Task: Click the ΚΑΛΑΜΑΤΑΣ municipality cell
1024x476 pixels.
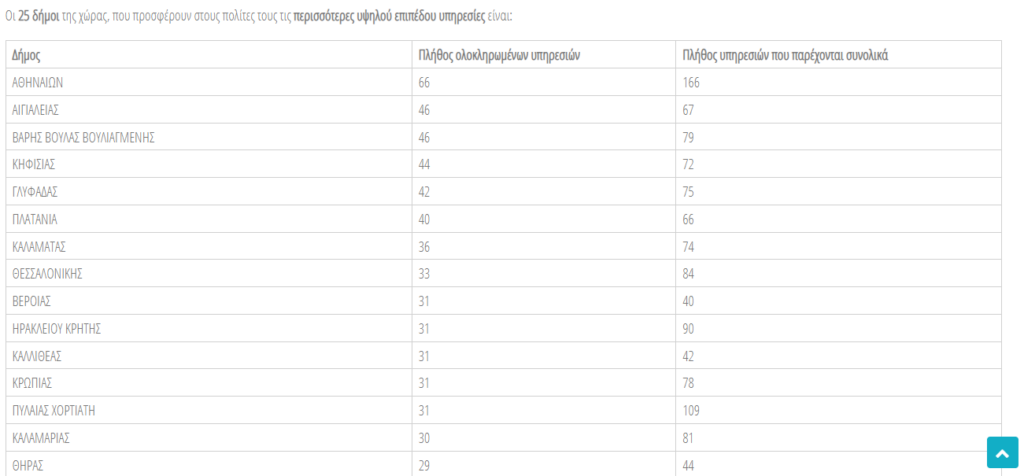Action: [x=210, y=246]
